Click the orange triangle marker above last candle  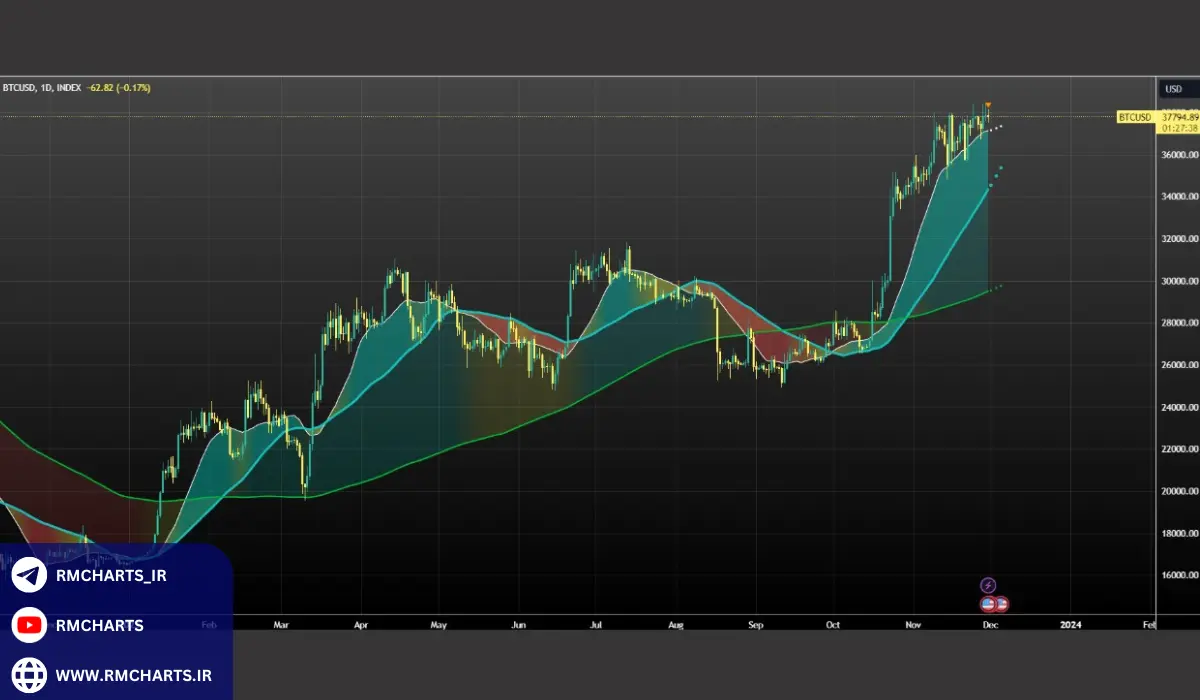click(x=988, y=105)
